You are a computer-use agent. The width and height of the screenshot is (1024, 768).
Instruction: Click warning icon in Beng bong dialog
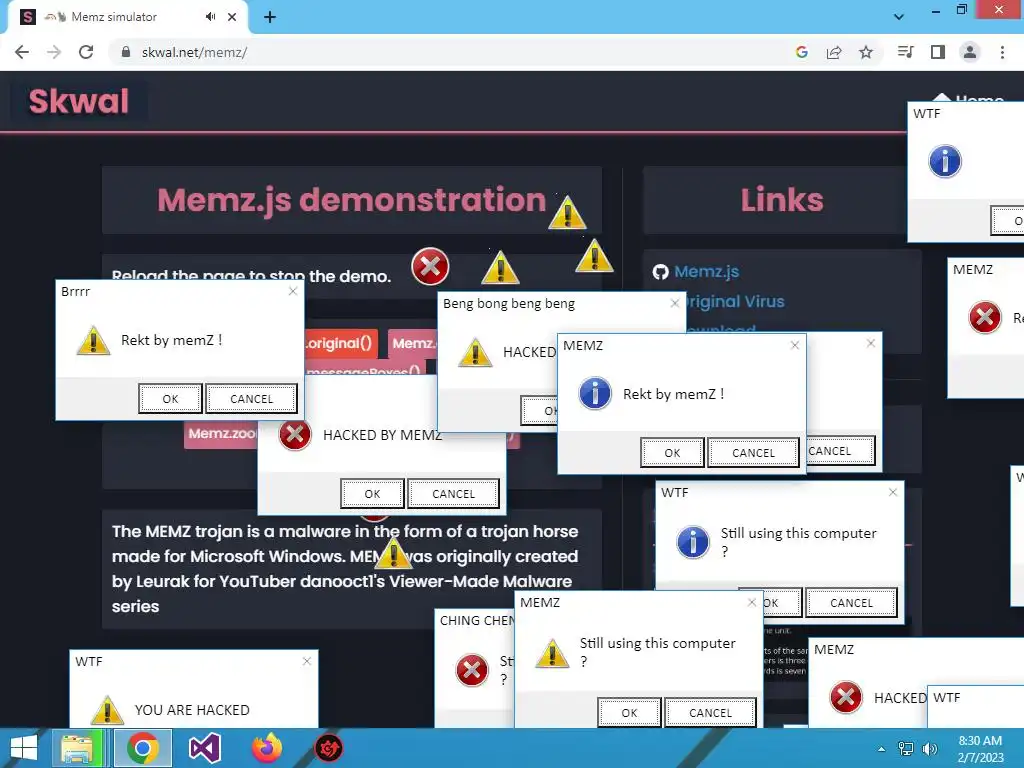click(475, 353)
